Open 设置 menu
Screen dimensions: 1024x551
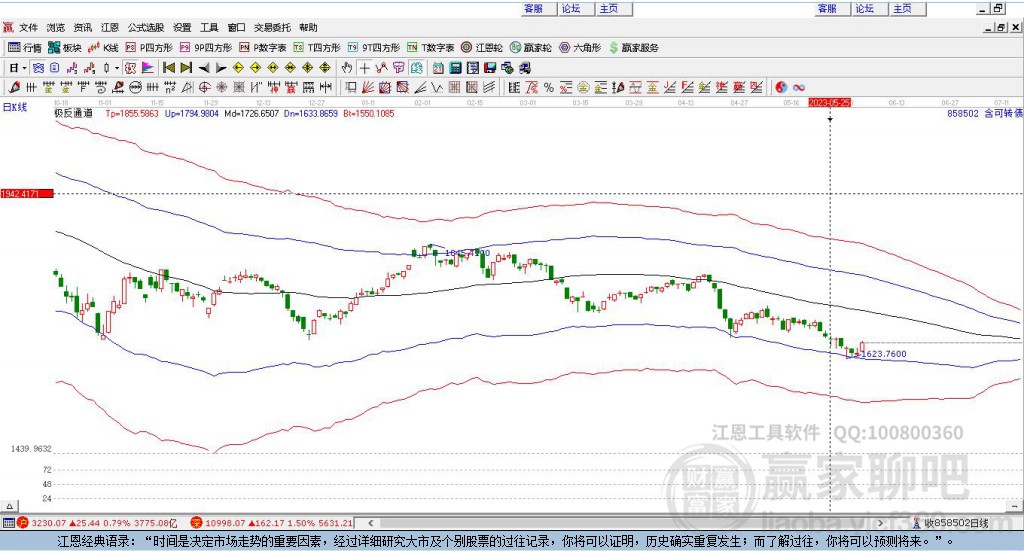coord(182,27)
